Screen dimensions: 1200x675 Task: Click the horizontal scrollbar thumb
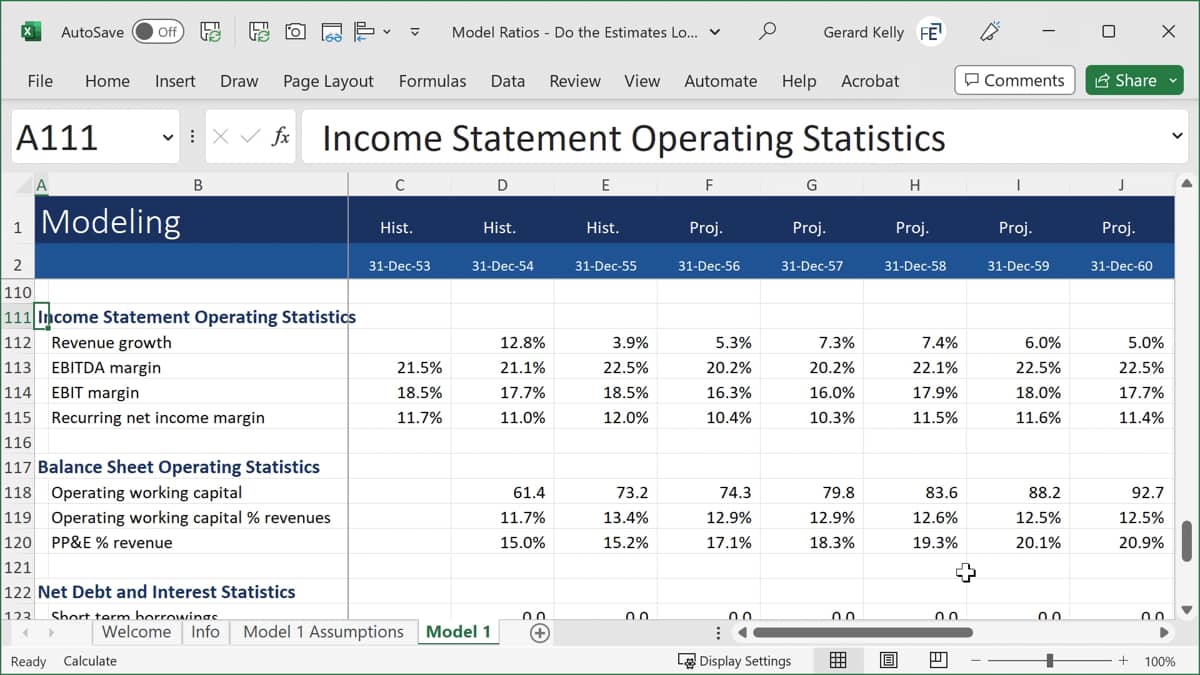pos(863,633)
